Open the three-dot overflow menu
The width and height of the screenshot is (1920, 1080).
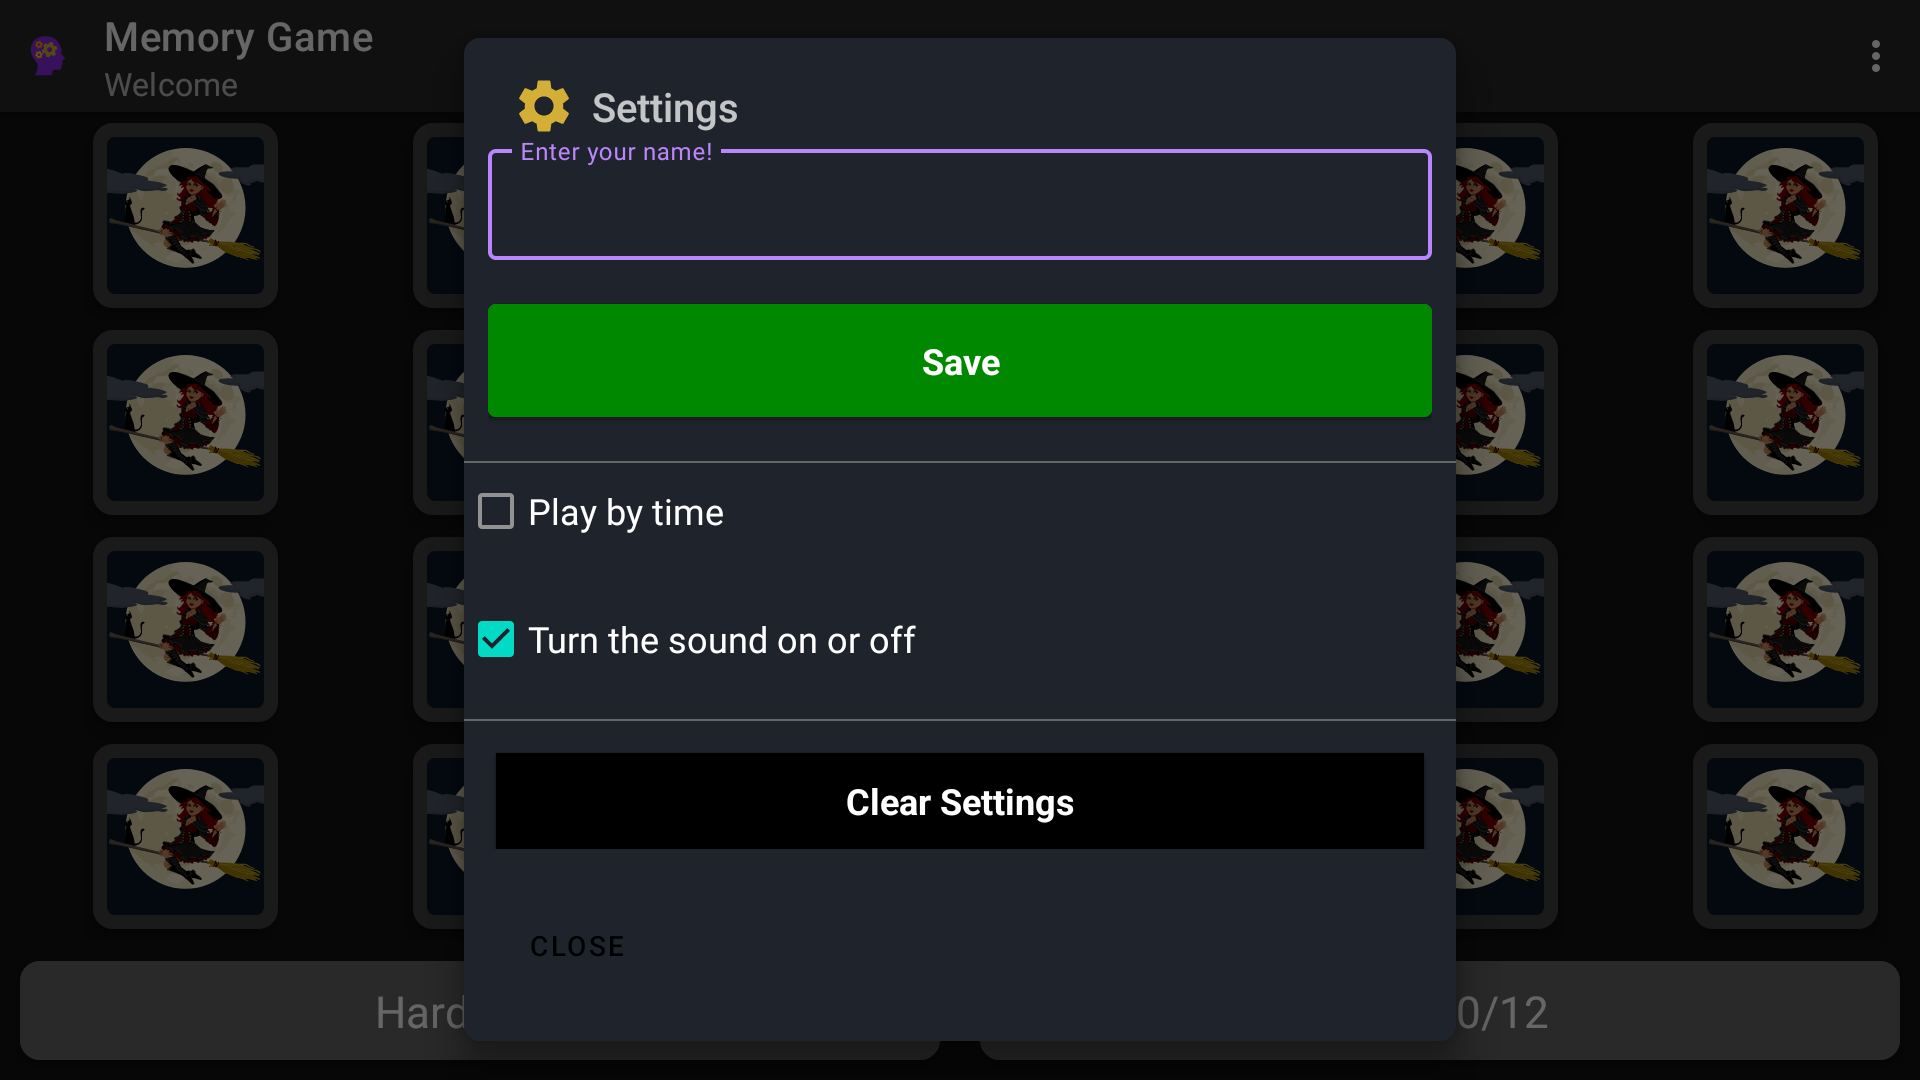pos(1876,56)
